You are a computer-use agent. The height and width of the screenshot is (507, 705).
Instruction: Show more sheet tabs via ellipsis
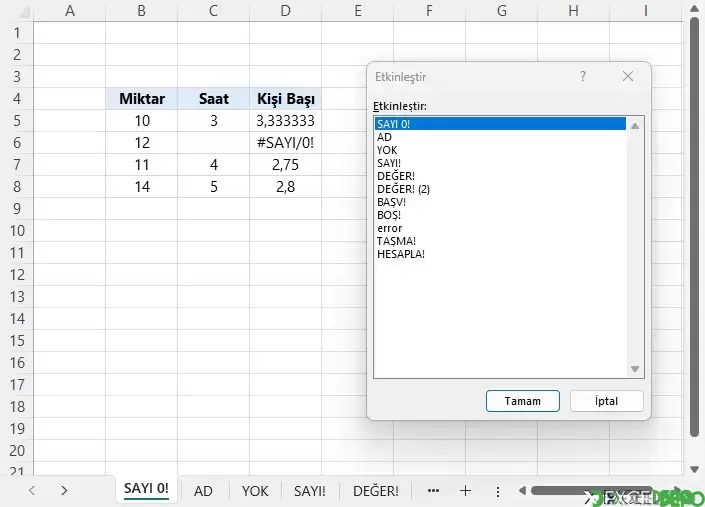(433, 491)
